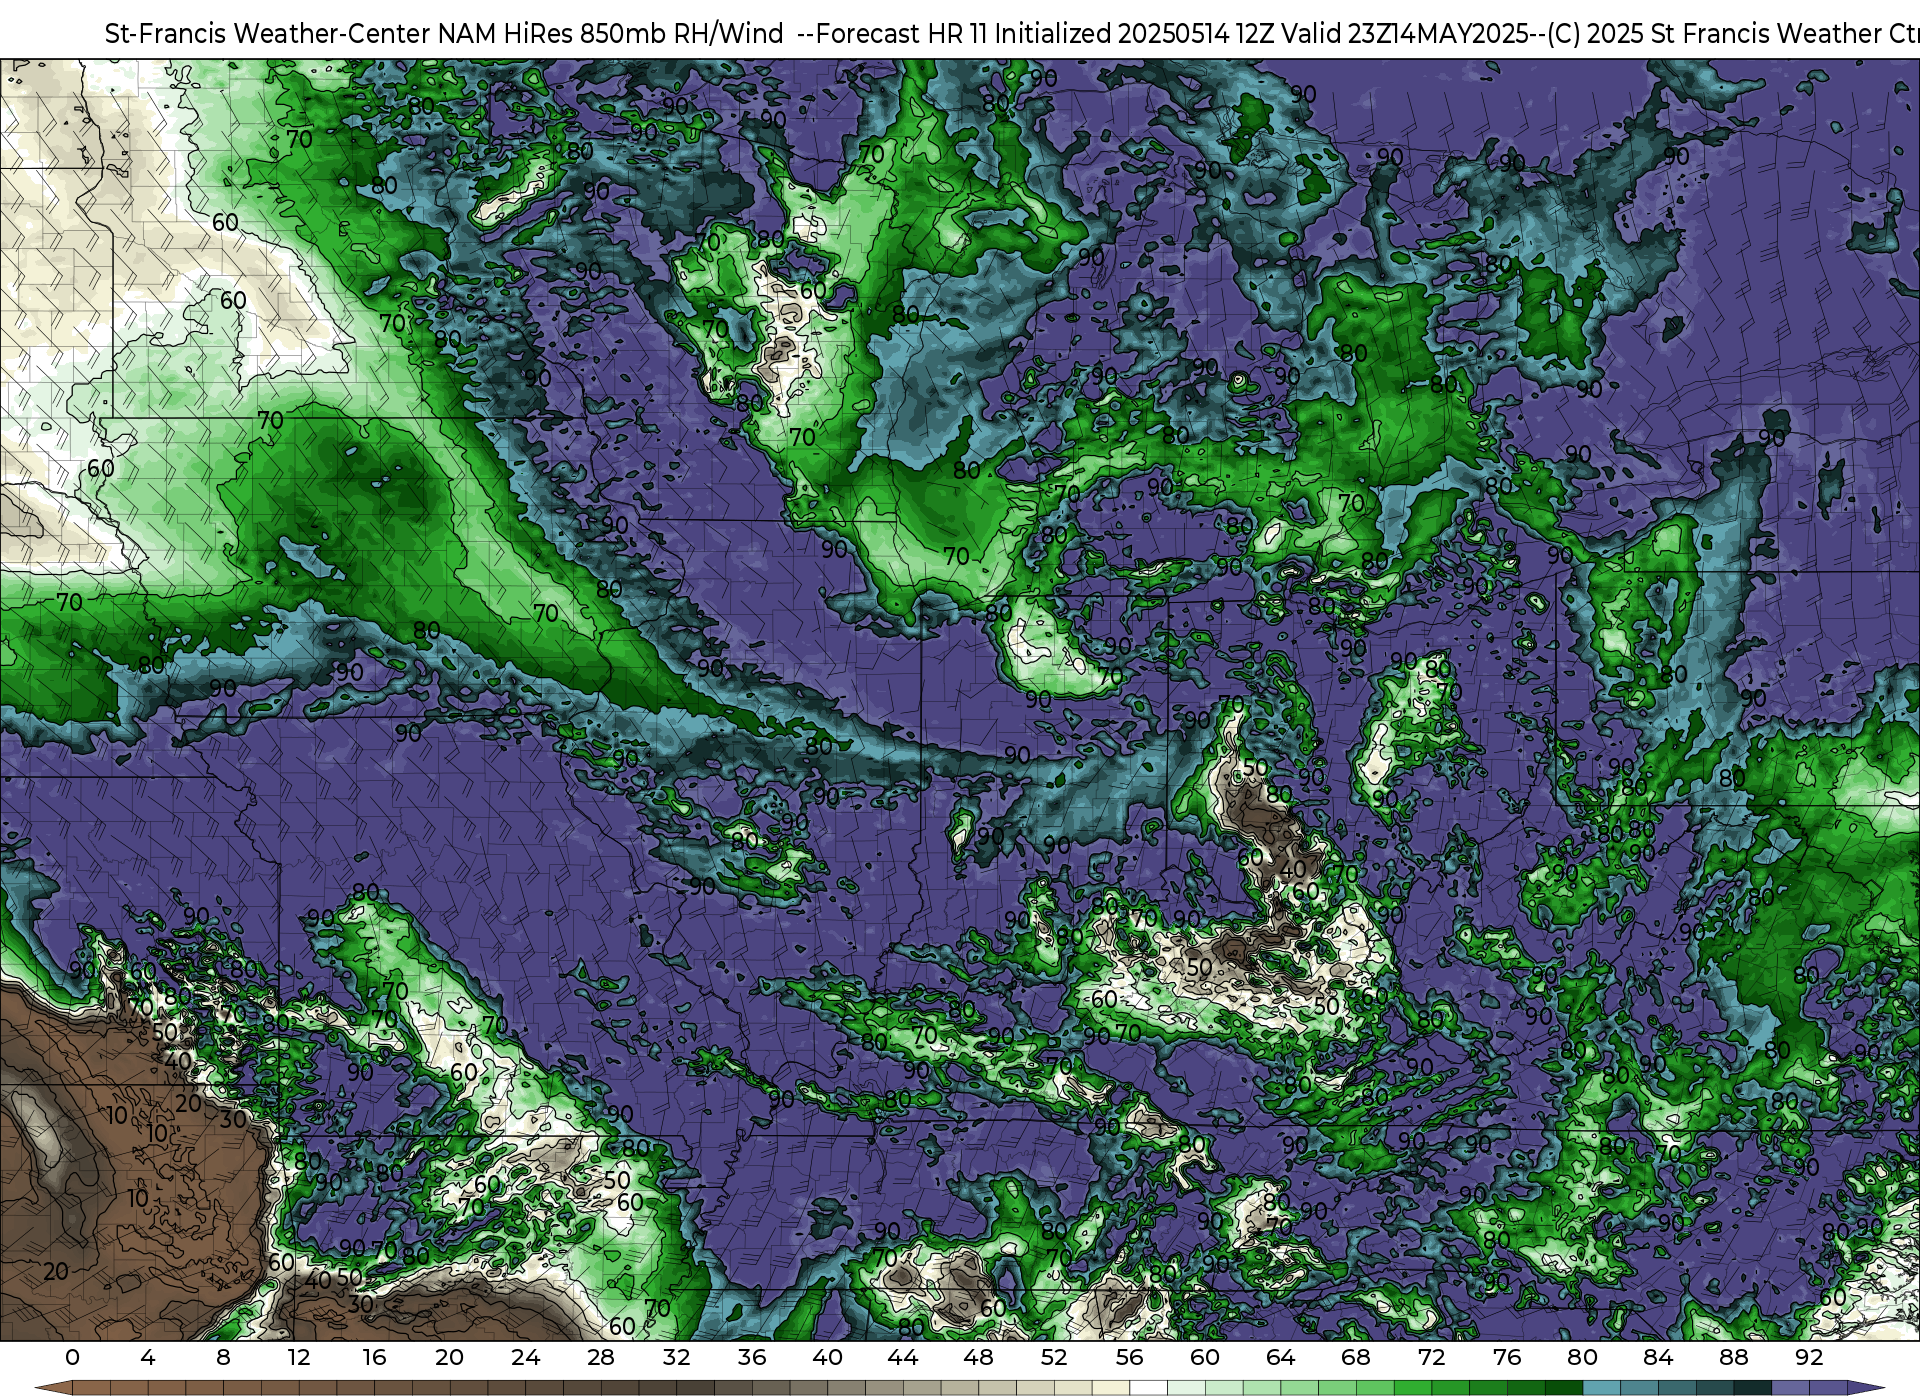This screenshot has width=1920, height=1400.
Task: Select the teal swatch right of the 80 label
Action: coord(1601,1388)
